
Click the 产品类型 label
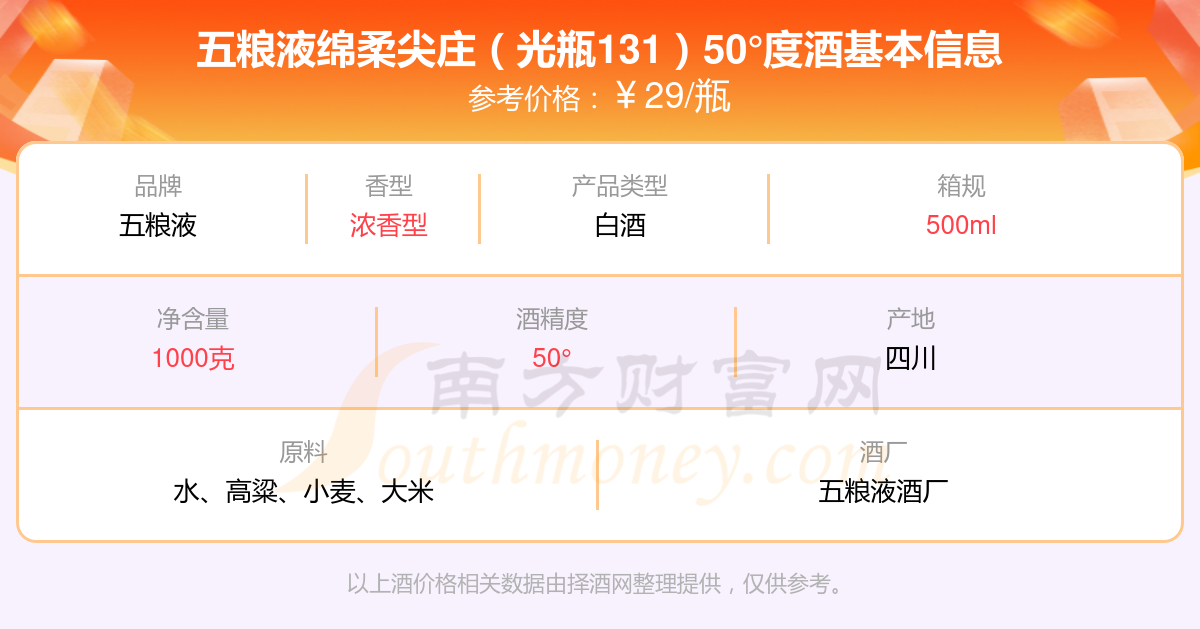[620, 186]
